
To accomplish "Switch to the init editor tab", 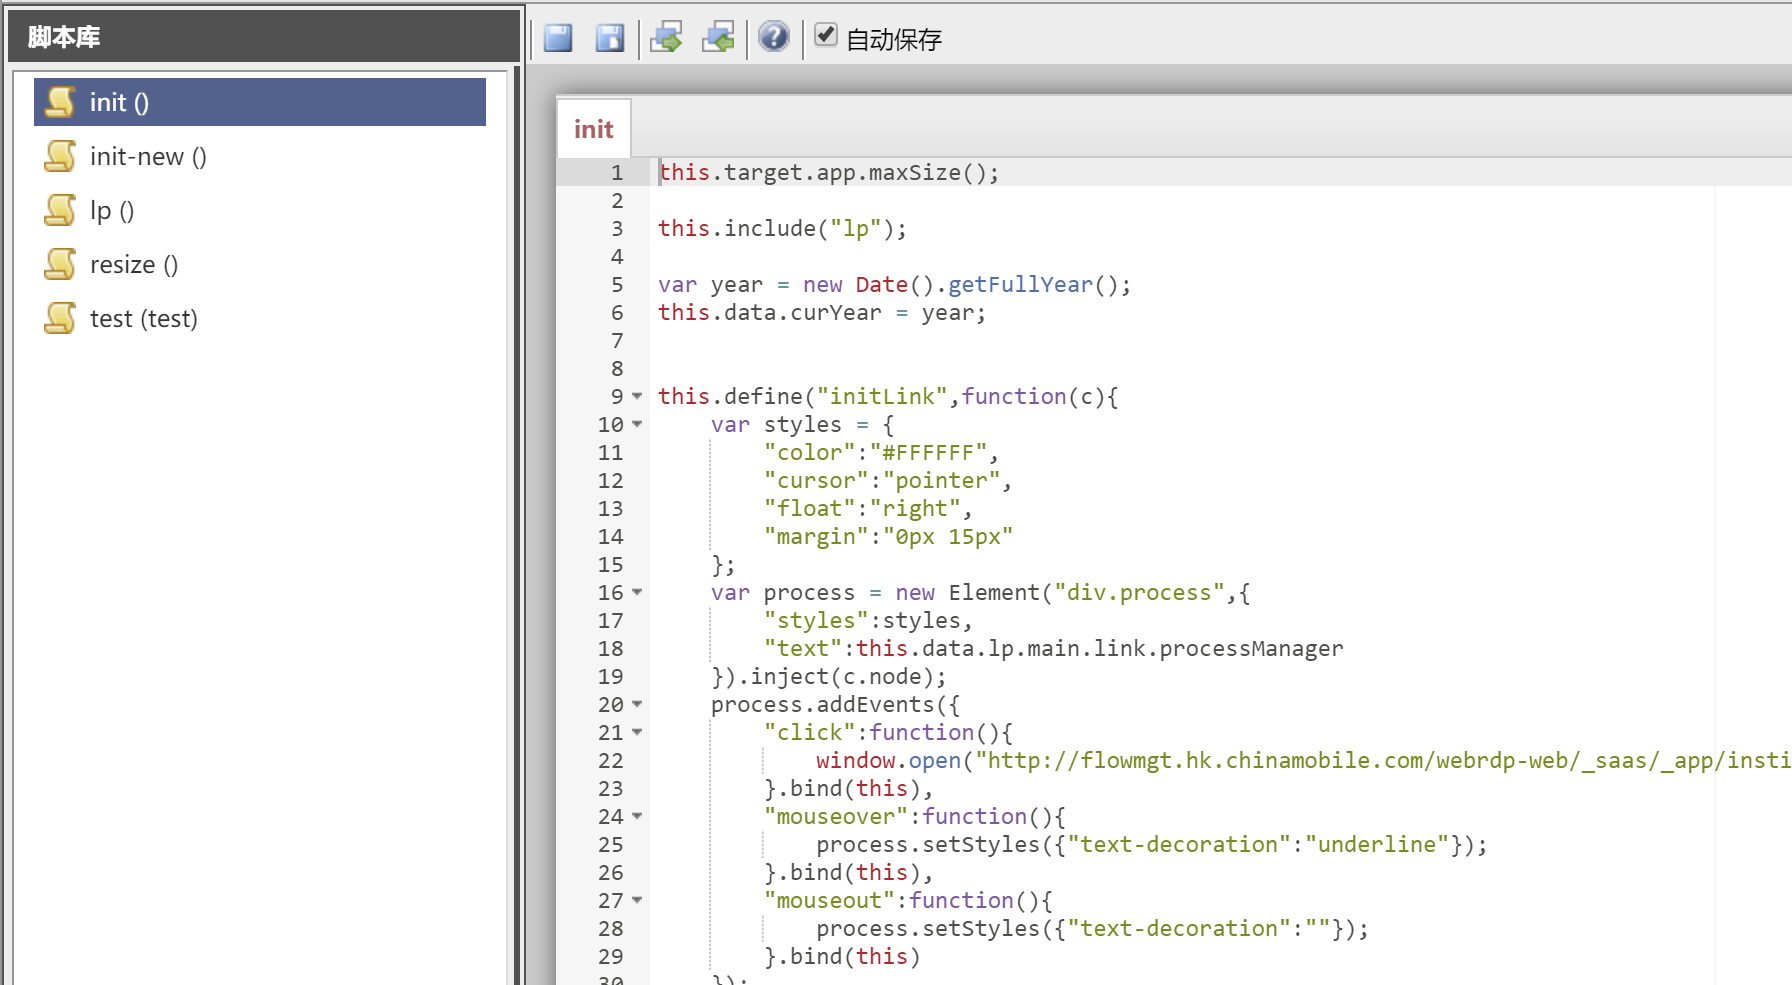I will pos(593,129).
